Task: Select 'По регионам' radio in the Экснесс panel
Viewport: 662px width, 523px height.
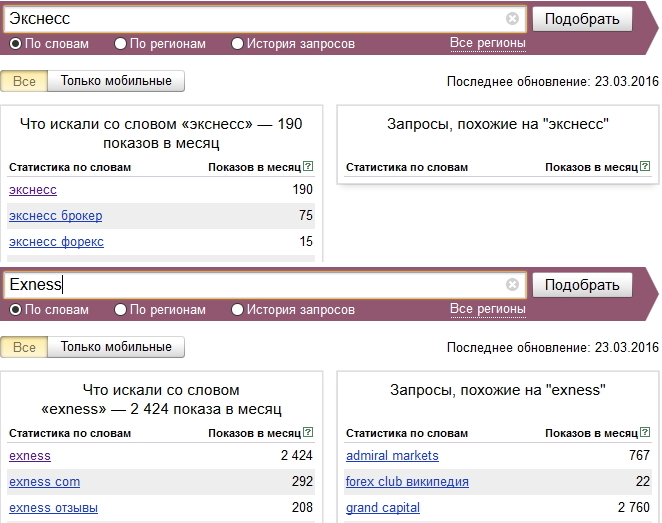Action: (x=120, y=43)
